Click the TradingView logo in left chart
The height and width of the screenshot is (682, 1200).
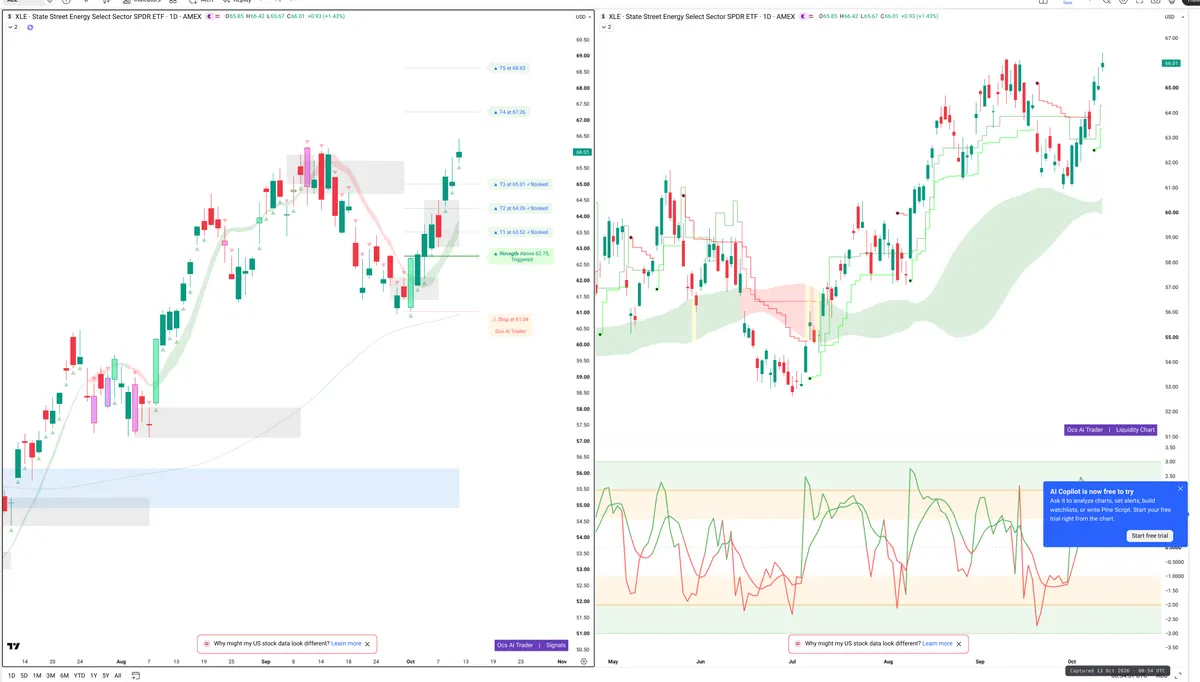[13, 646]
